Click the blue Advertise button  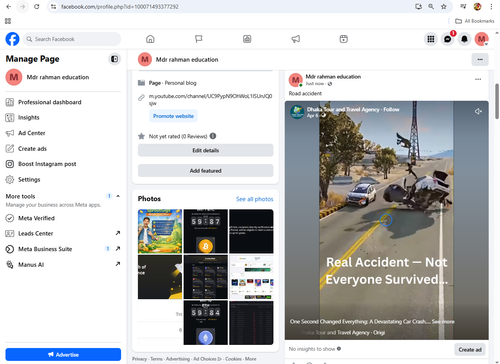(63, 354)
